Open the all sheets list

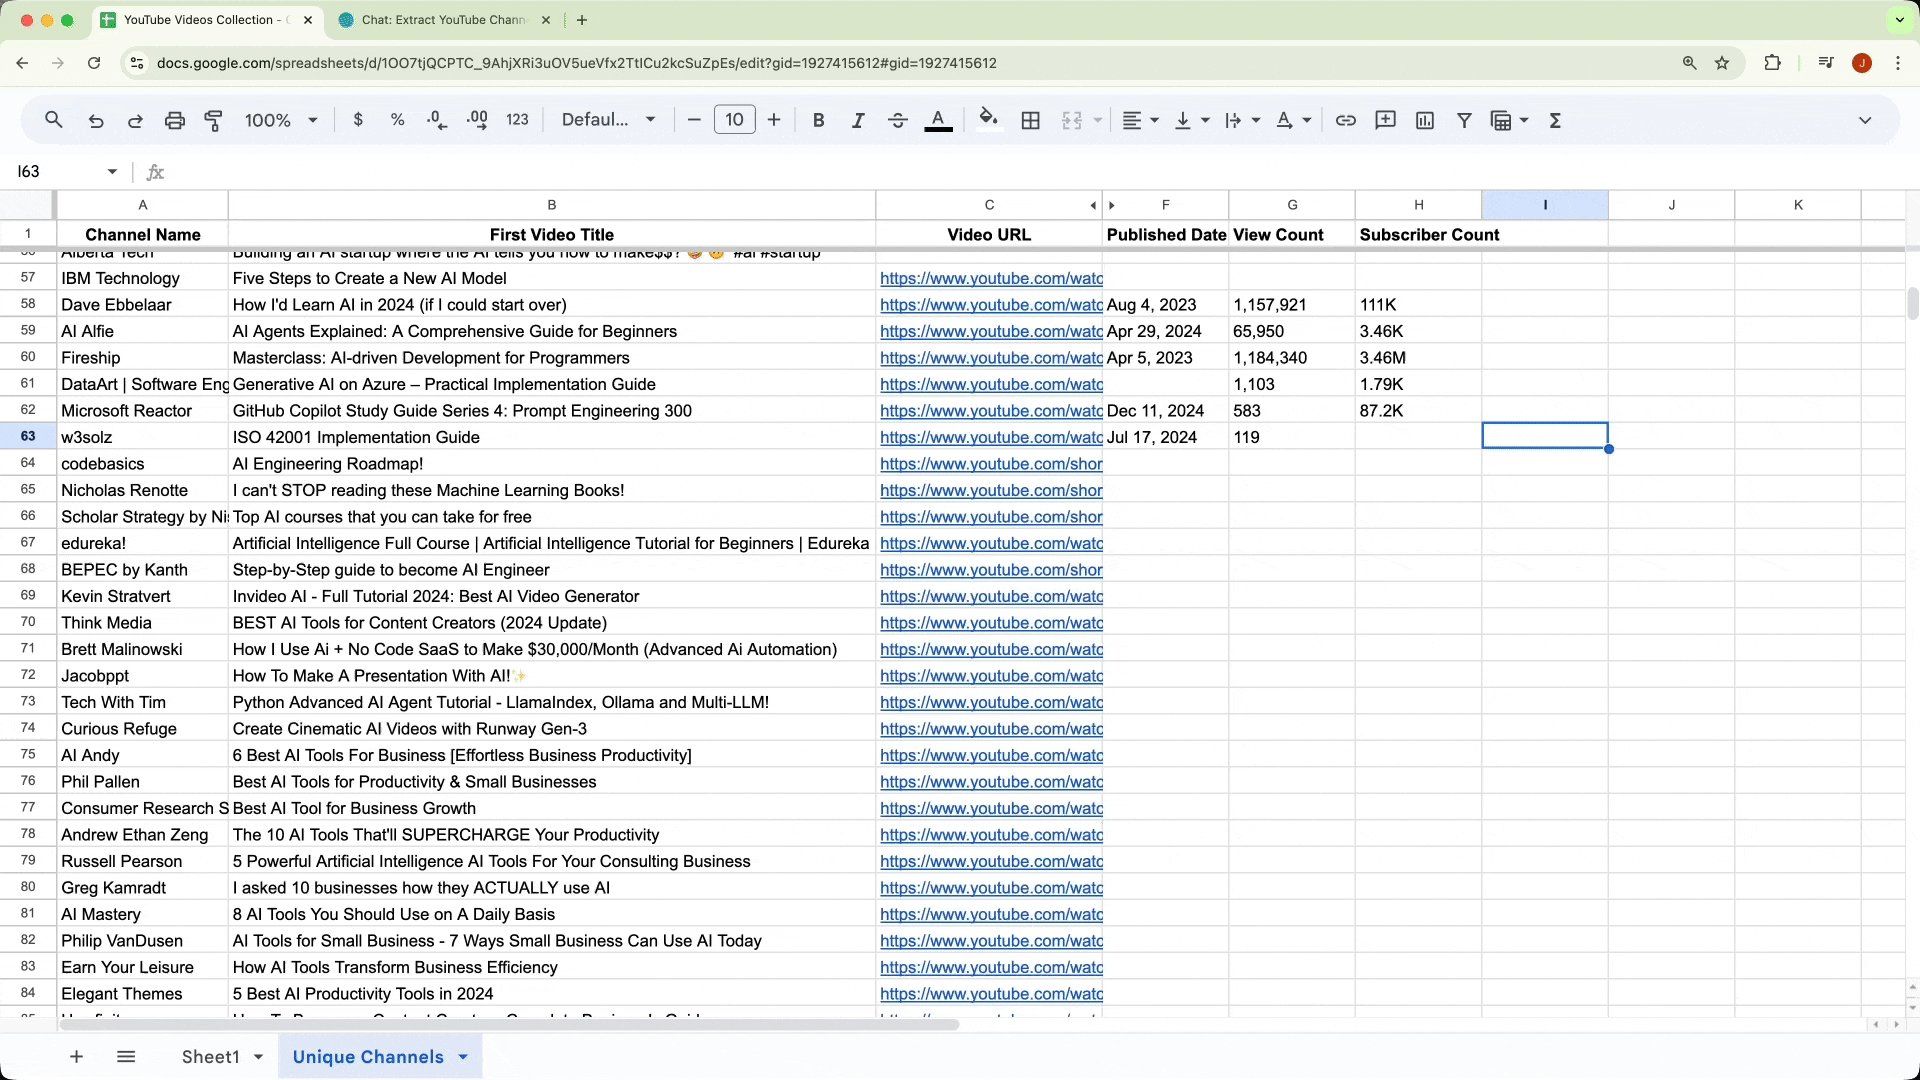point(126,1057)
